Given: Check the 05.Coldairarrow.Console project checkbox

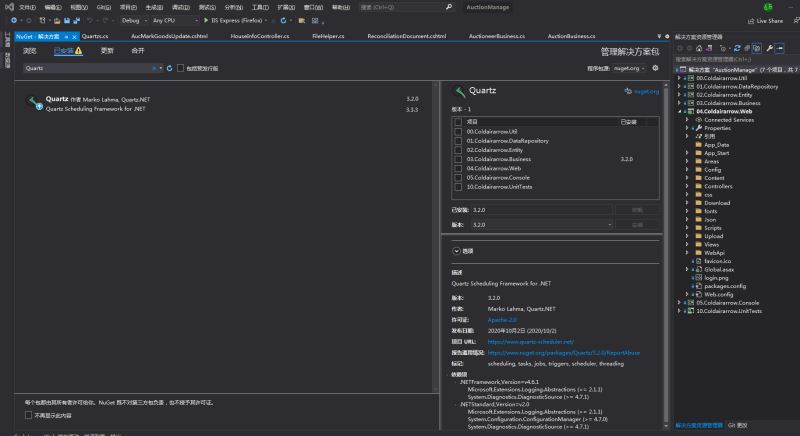Looking at the screenshot, I should [x=458, y=177].
